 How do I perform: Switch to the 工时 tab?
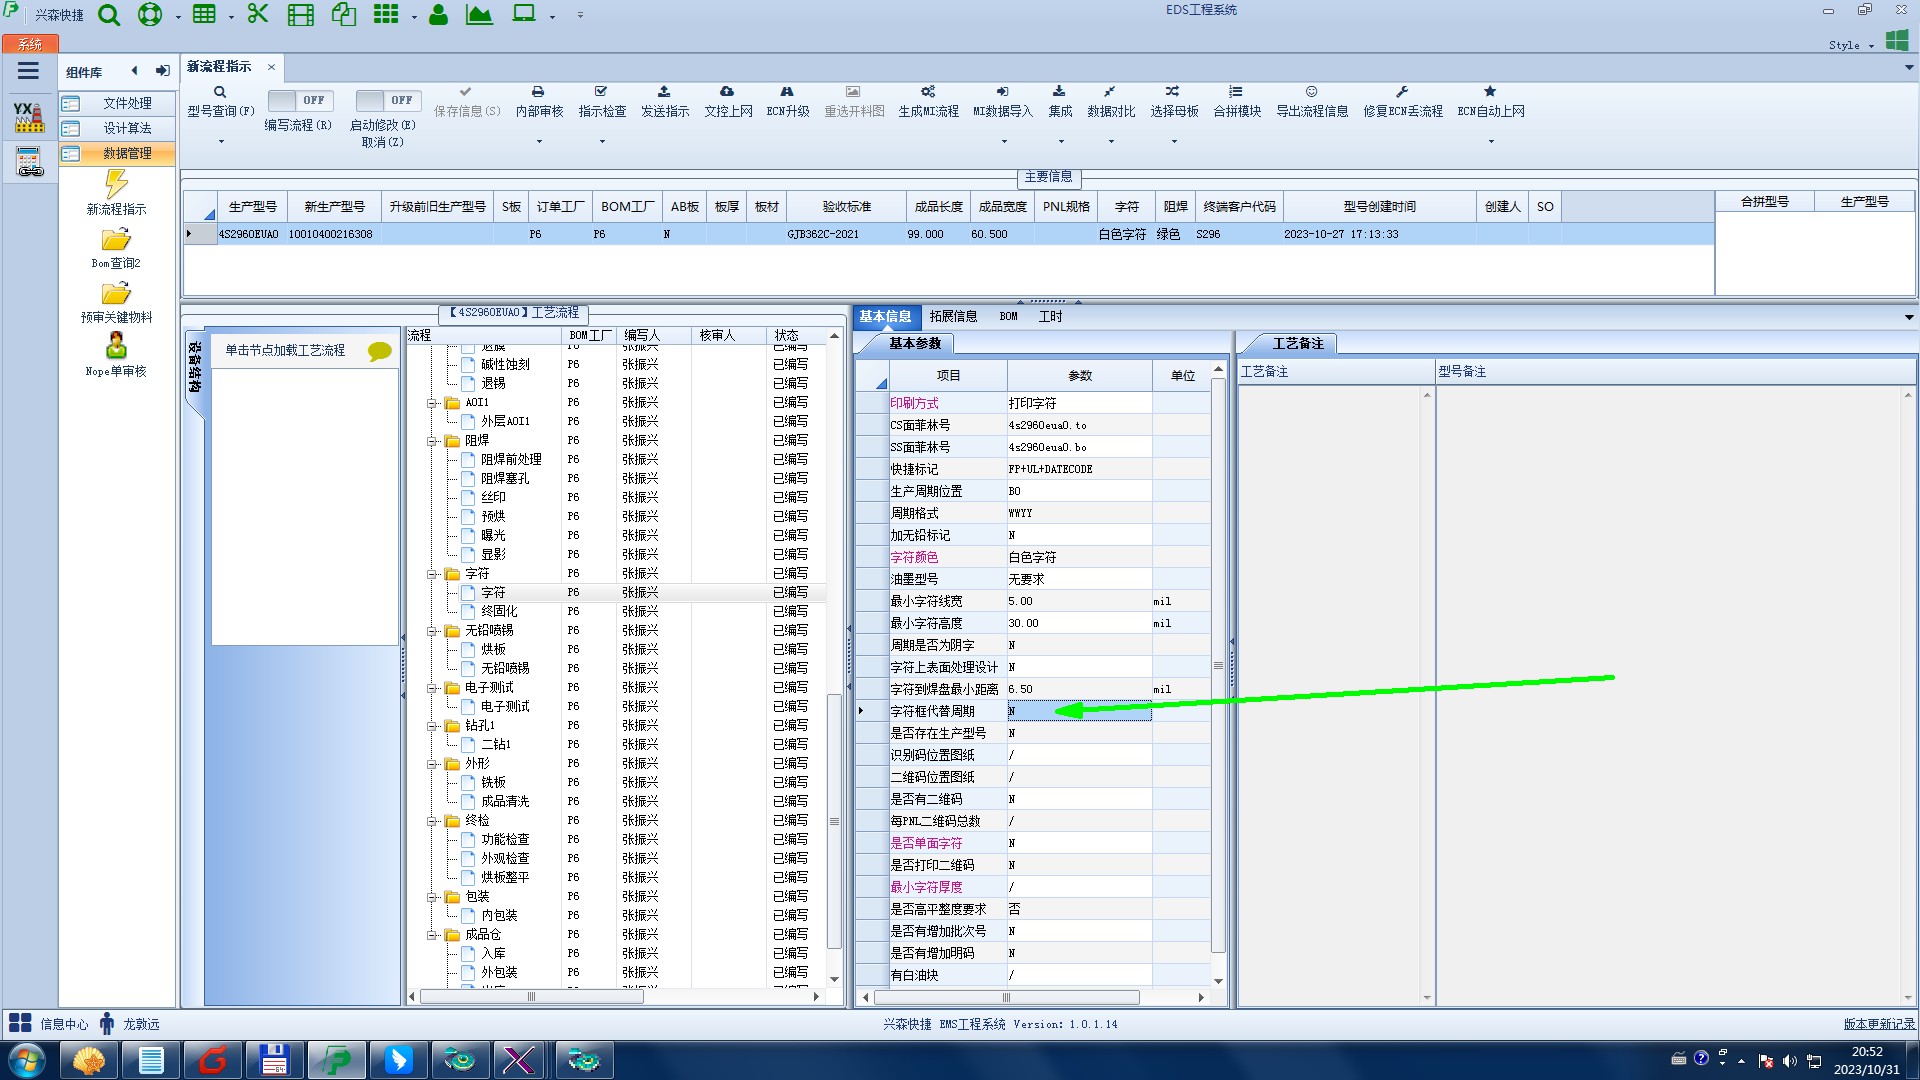click(1050, 316)
